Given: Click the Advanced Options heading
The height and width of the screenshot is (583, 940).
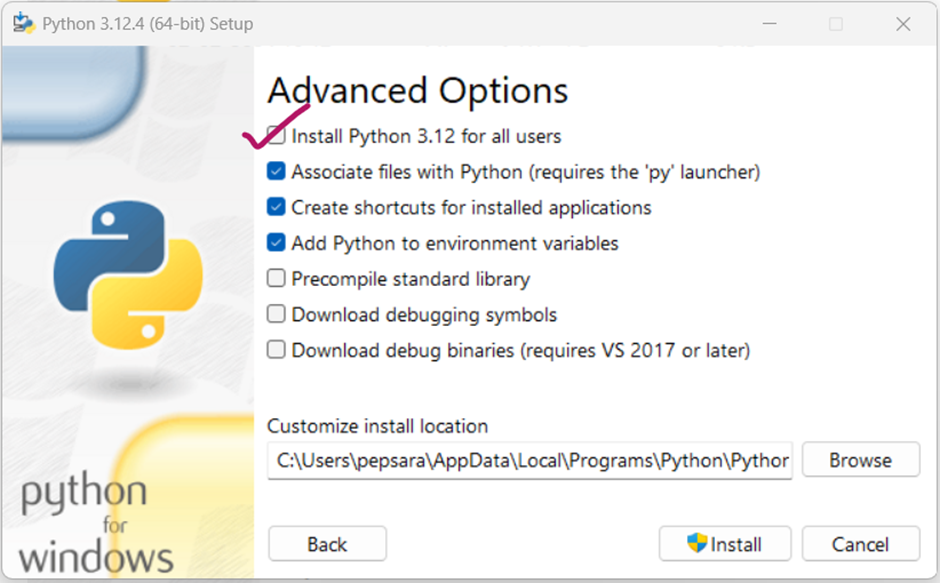Looking at the screenshot, I should click(x=418, y=91).
